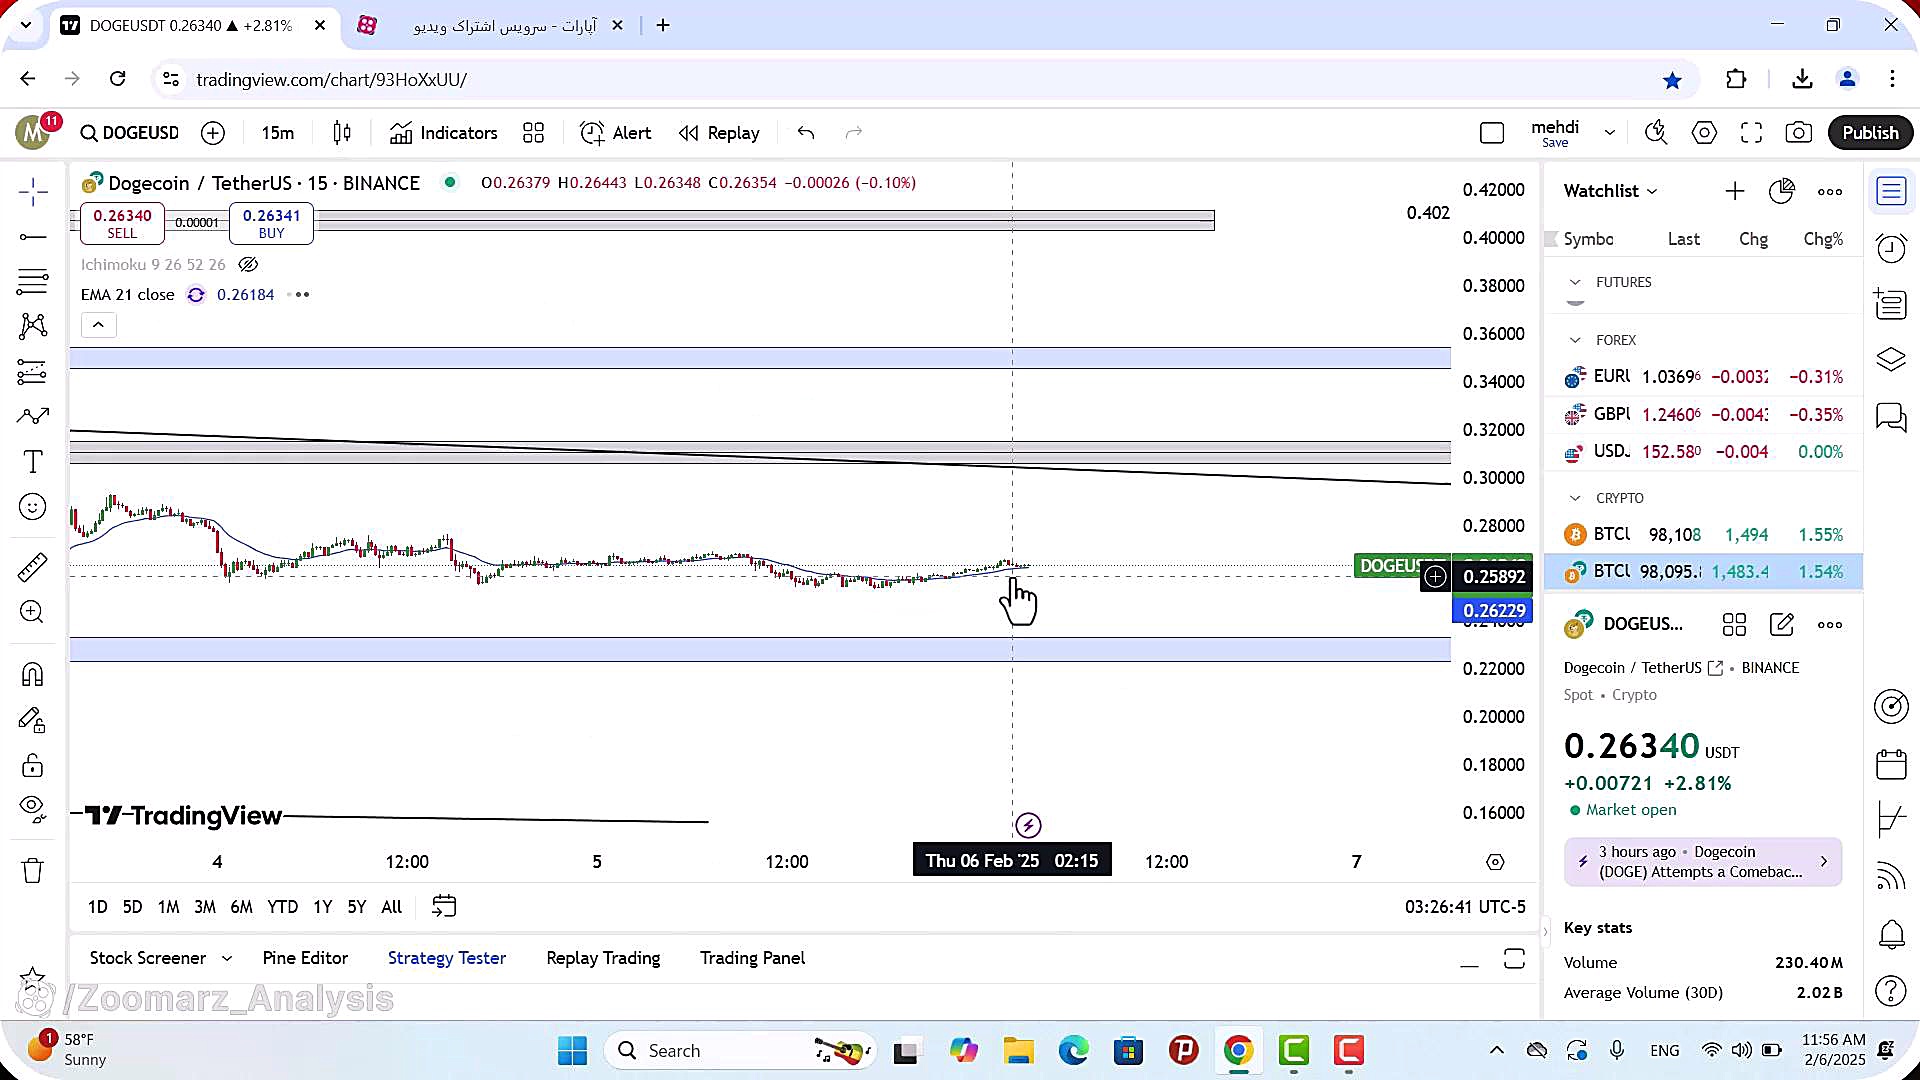Select the trend line drawing tool
Viewport: 1920px width, 1080px height.
[32, 237]
